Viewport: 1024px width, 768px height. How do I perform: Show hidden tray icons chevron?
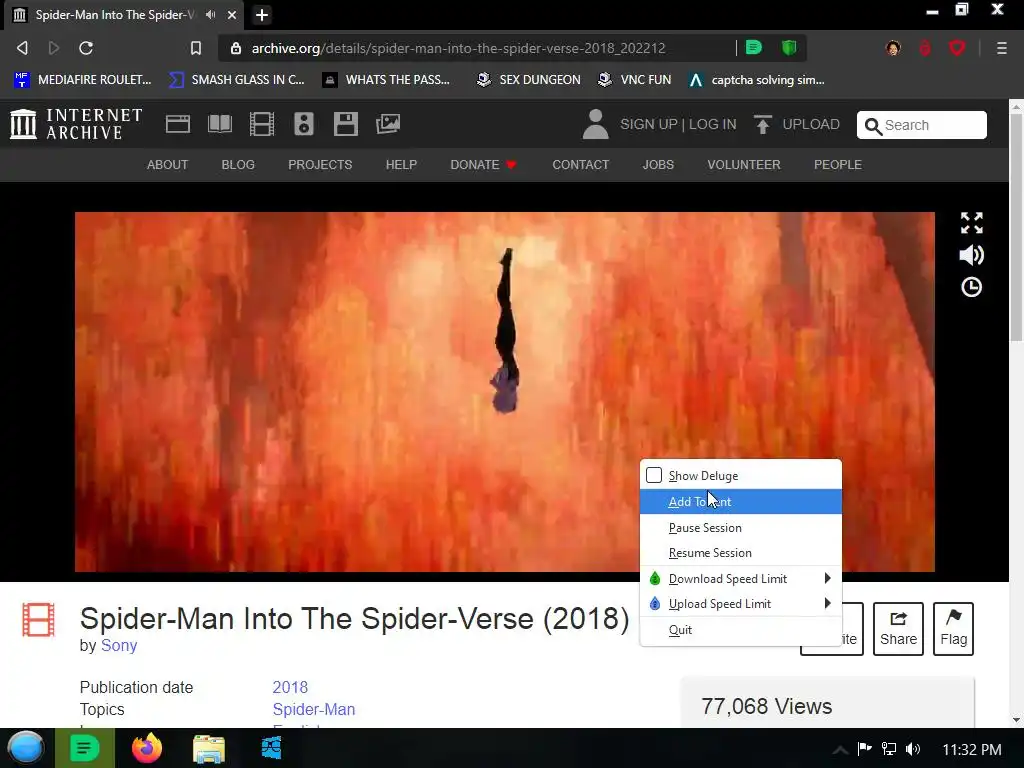click(840, 750)
